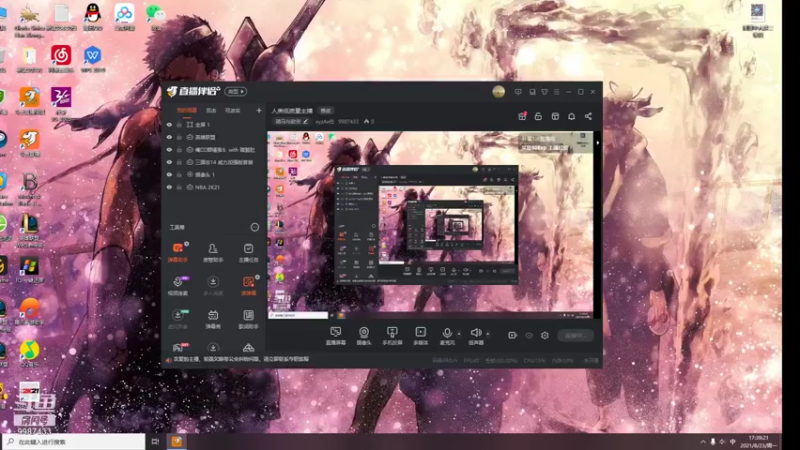Hide the 英雄联盟 source
Screen dimensions: 800x450
pyautogui.click(x=169, y=137)
